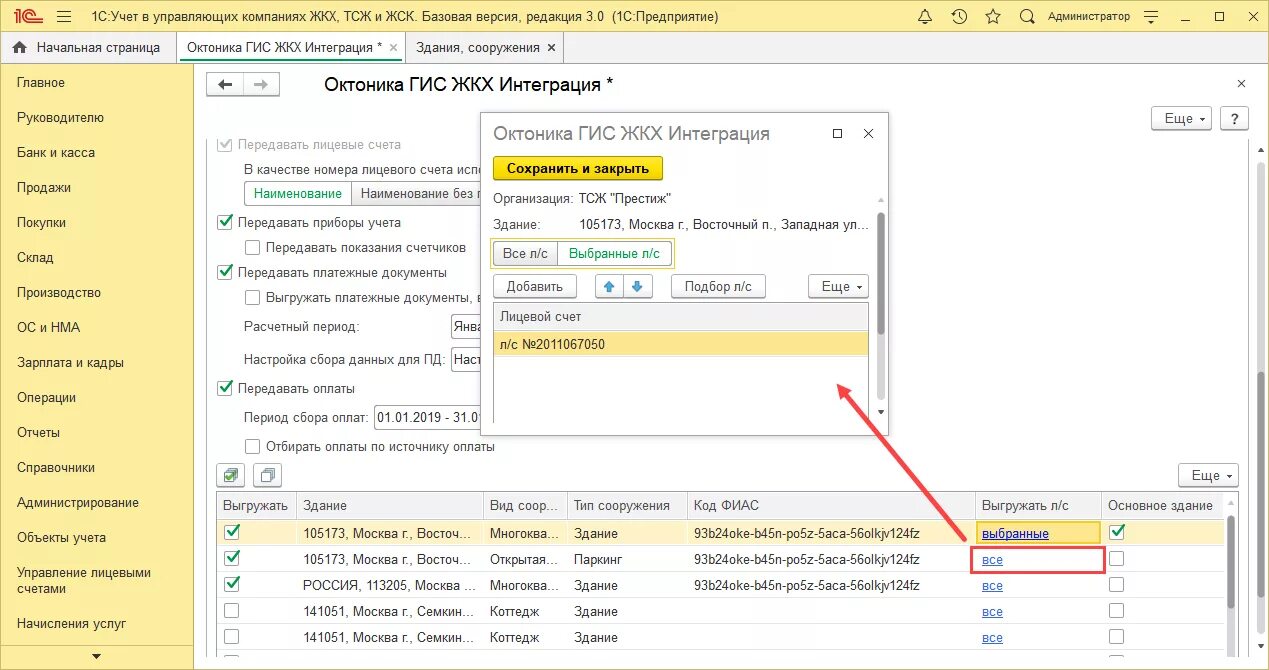Screen dimensions: 1269x670
Task: Click the Период сбора оплат input field
Action: (427, 418)
